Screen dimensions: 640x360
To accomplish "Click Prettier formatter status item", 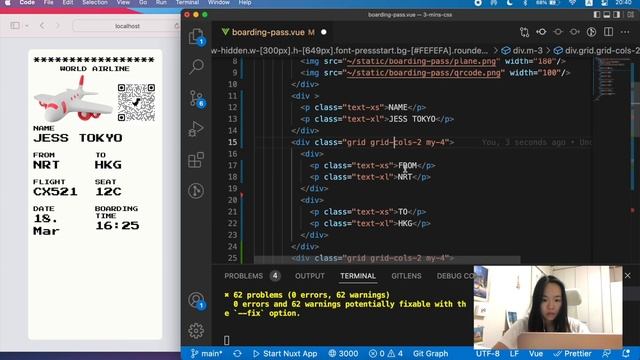I will (572, 353).
